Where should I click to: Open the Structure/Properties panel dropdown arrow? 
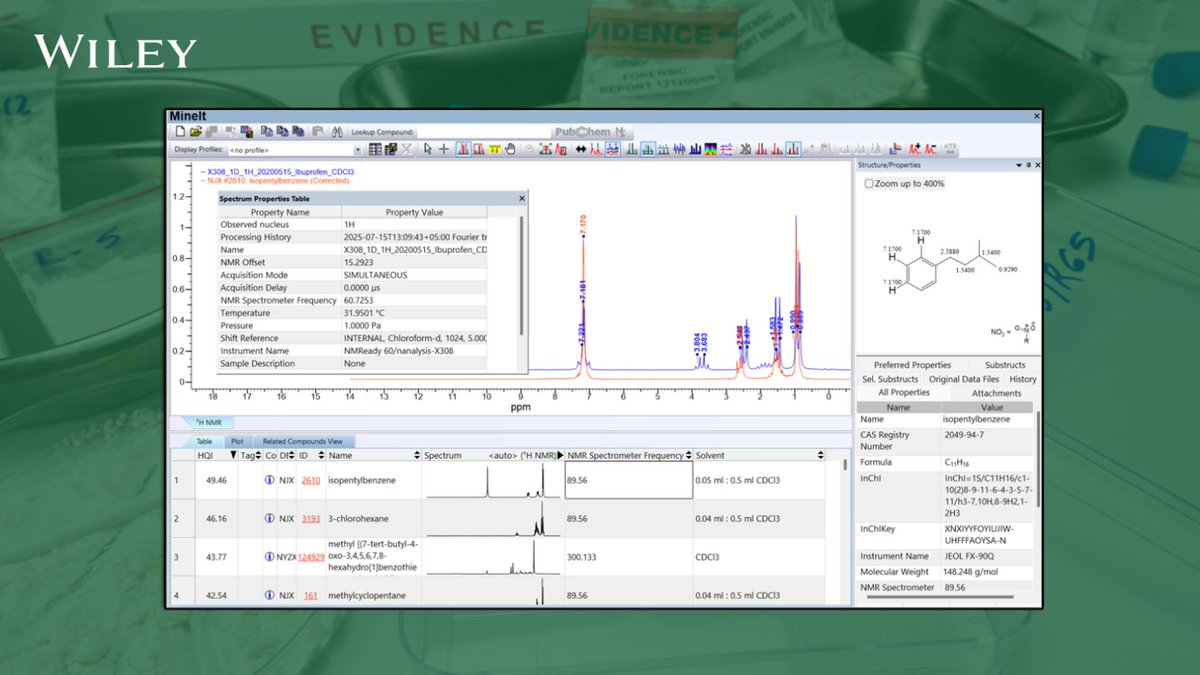pos(1018,165)
